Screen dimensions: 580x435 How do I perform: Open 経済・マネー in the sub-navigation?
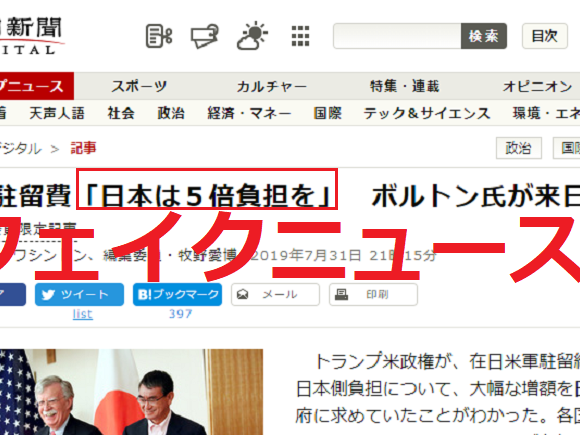(249, 113)
